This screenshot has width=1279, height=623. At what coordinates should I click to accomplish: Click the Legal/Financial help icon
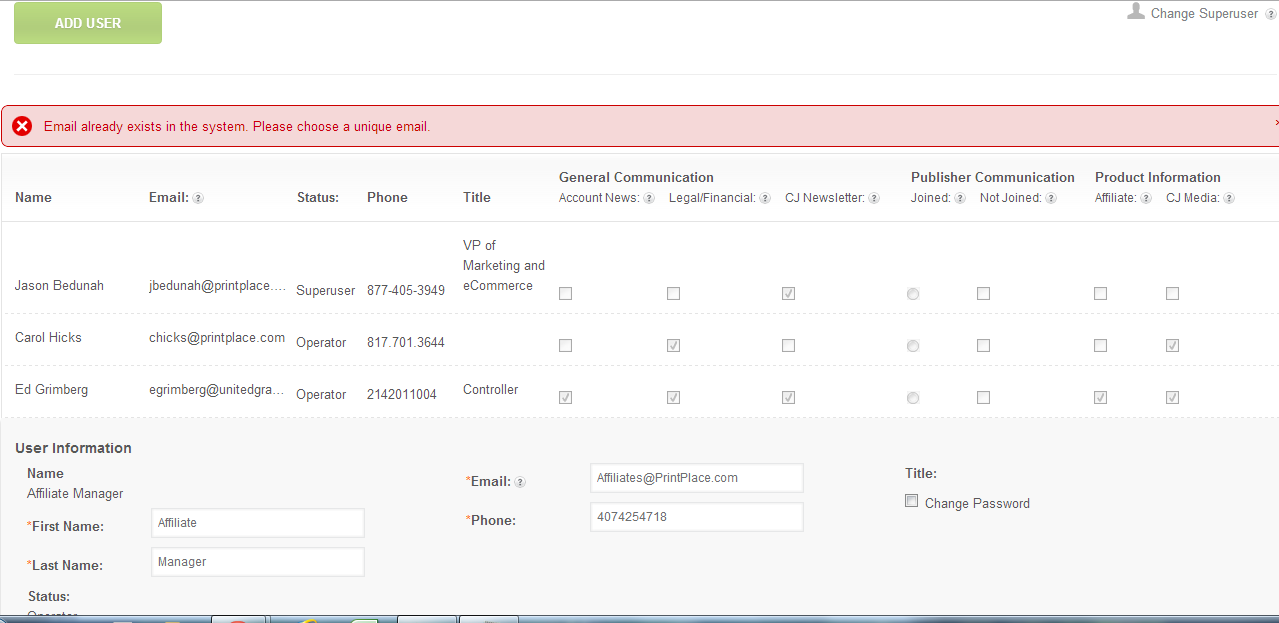765,198
